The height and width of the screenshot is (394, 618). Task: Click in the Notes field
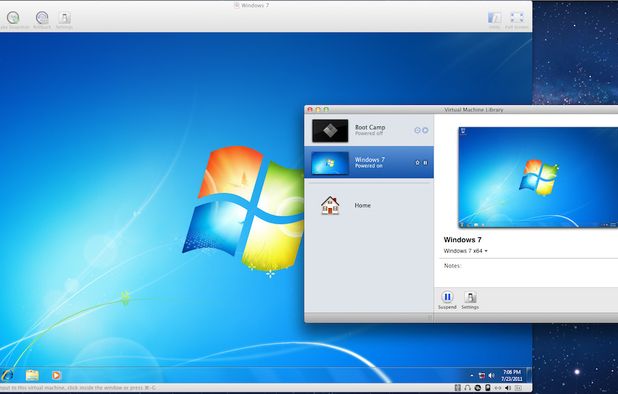click(x=530, y=272)
